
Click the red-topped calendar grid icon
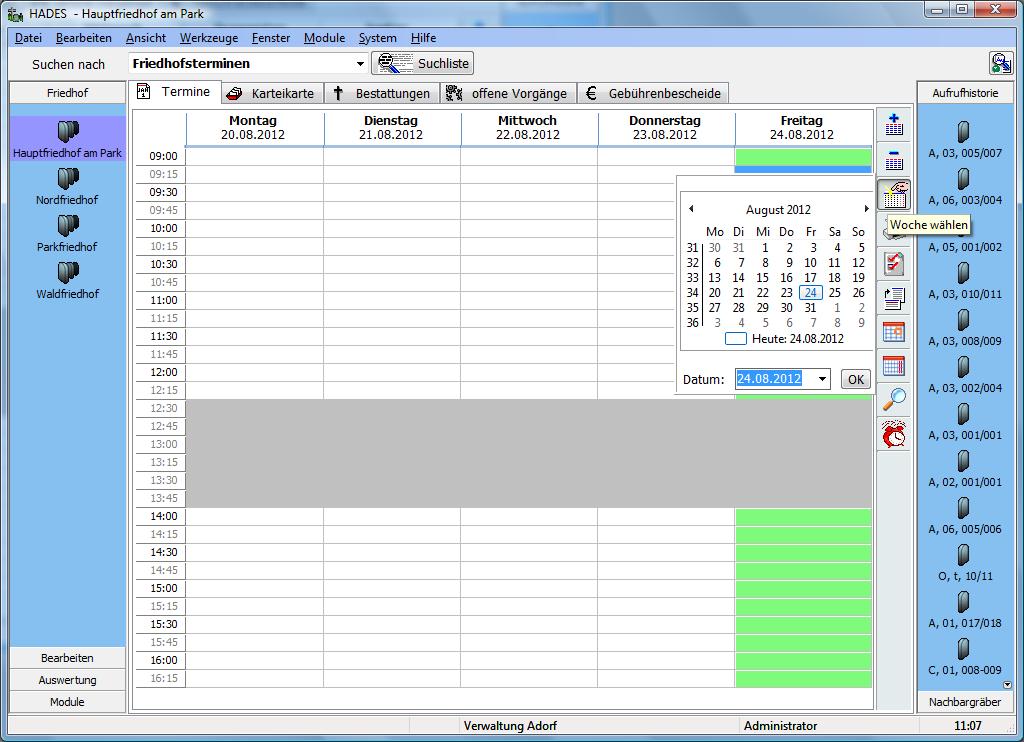pos(894,366)
